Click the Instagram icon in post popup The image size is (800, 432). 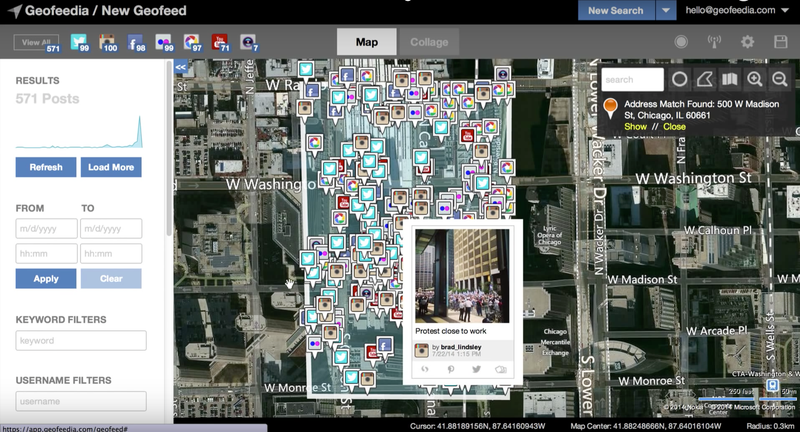point(421,350)
